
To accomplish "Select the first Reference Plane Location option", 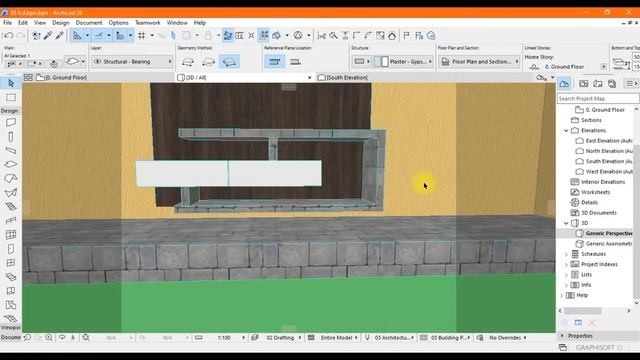I will click(x=274, y=62).
